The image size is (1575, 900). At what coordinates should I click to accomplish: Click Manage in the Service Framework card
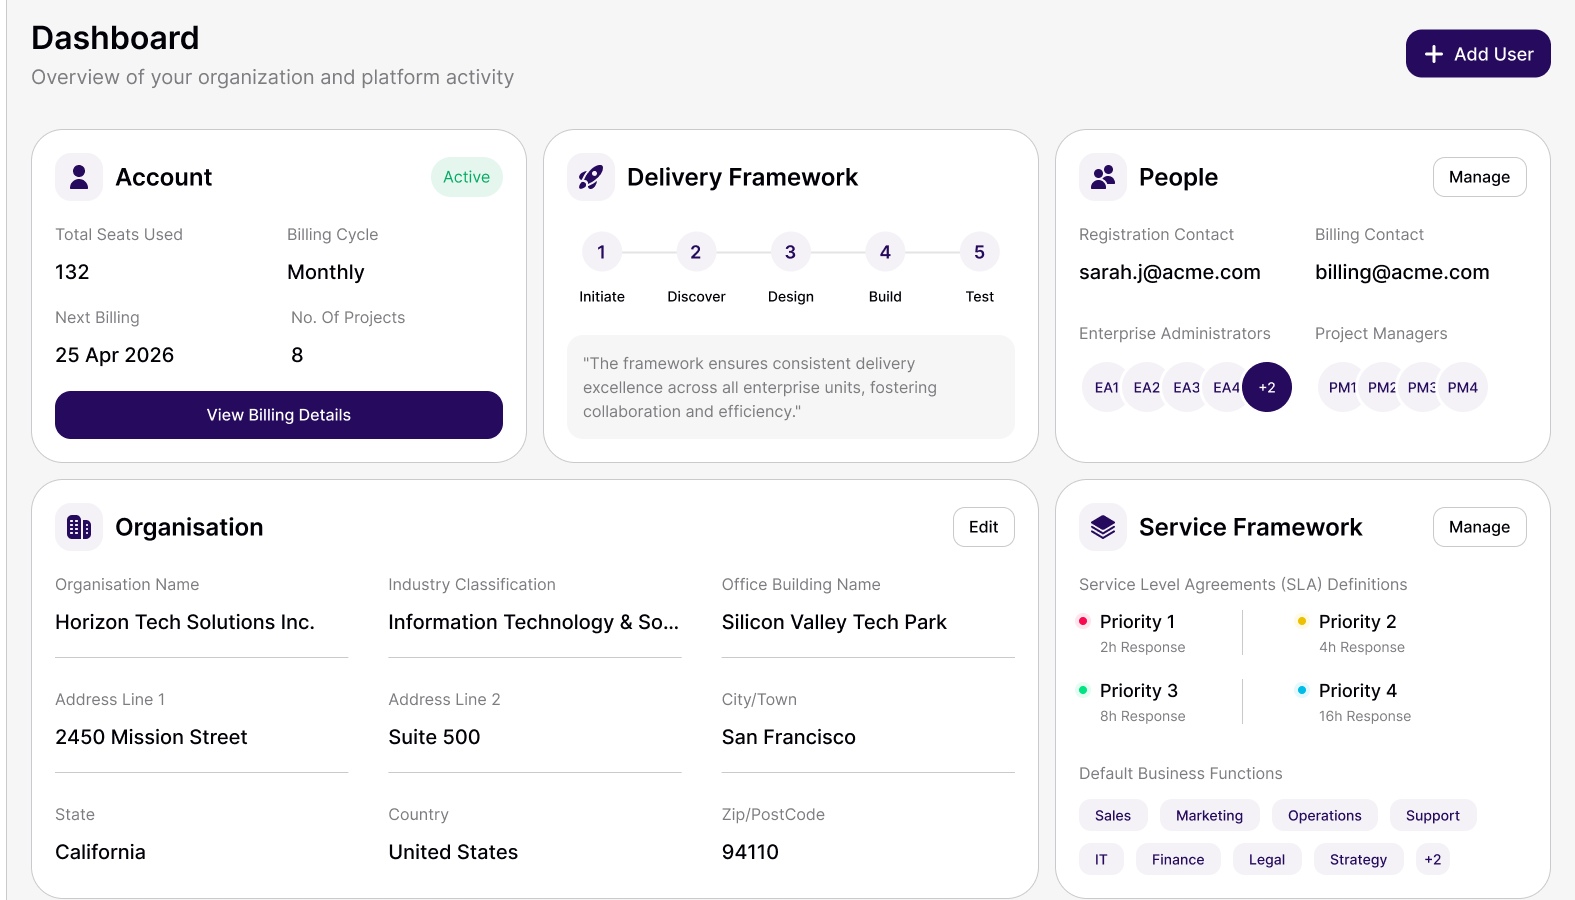click(1479, 527)
